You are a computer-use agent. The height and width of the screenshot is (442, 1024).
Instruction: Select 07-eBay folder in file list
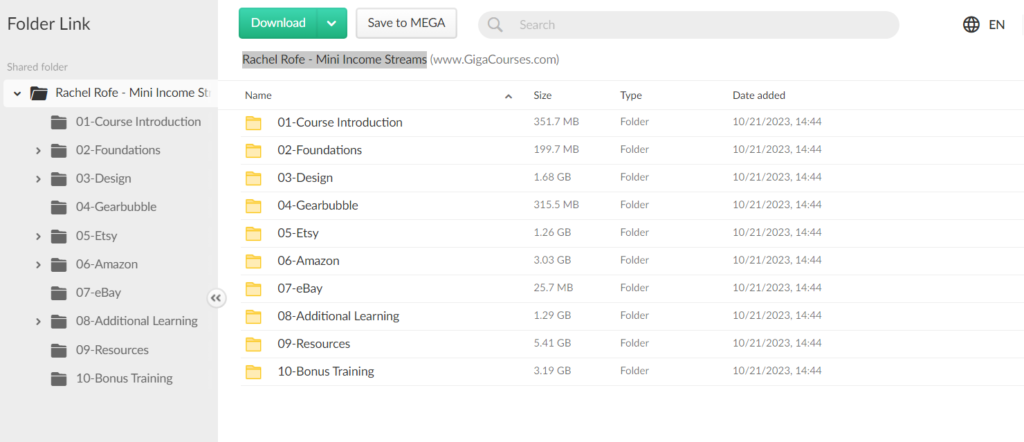tap(300, 289)
